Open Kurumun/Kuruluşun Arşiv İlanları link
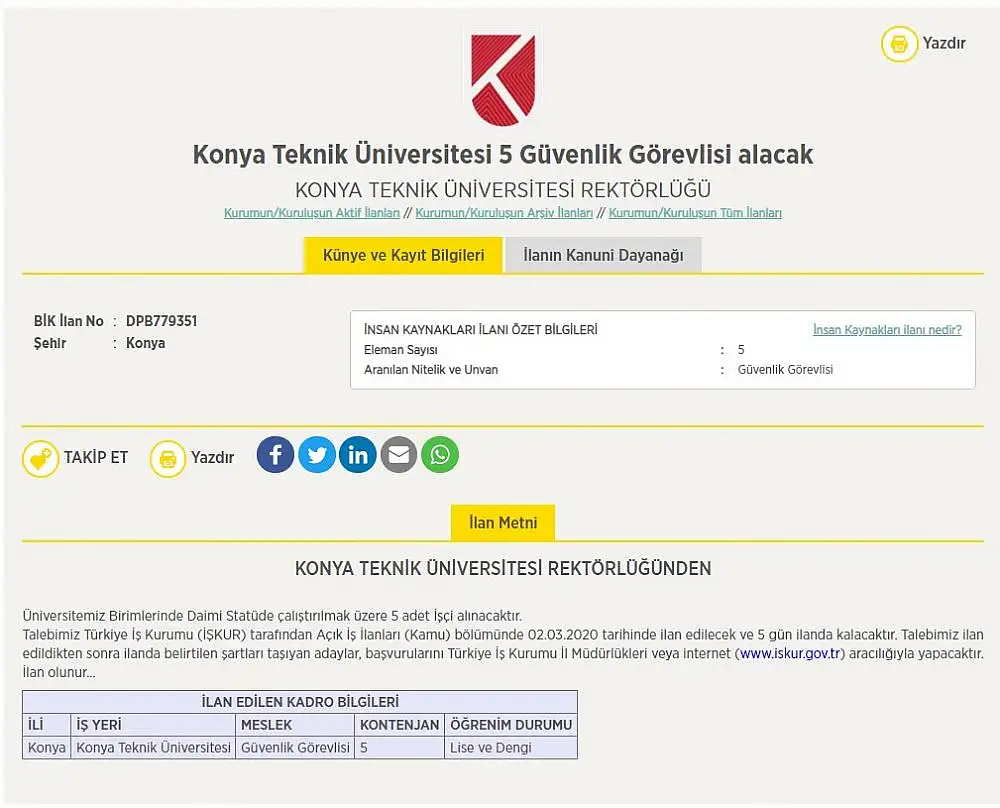 click(504, 213)
